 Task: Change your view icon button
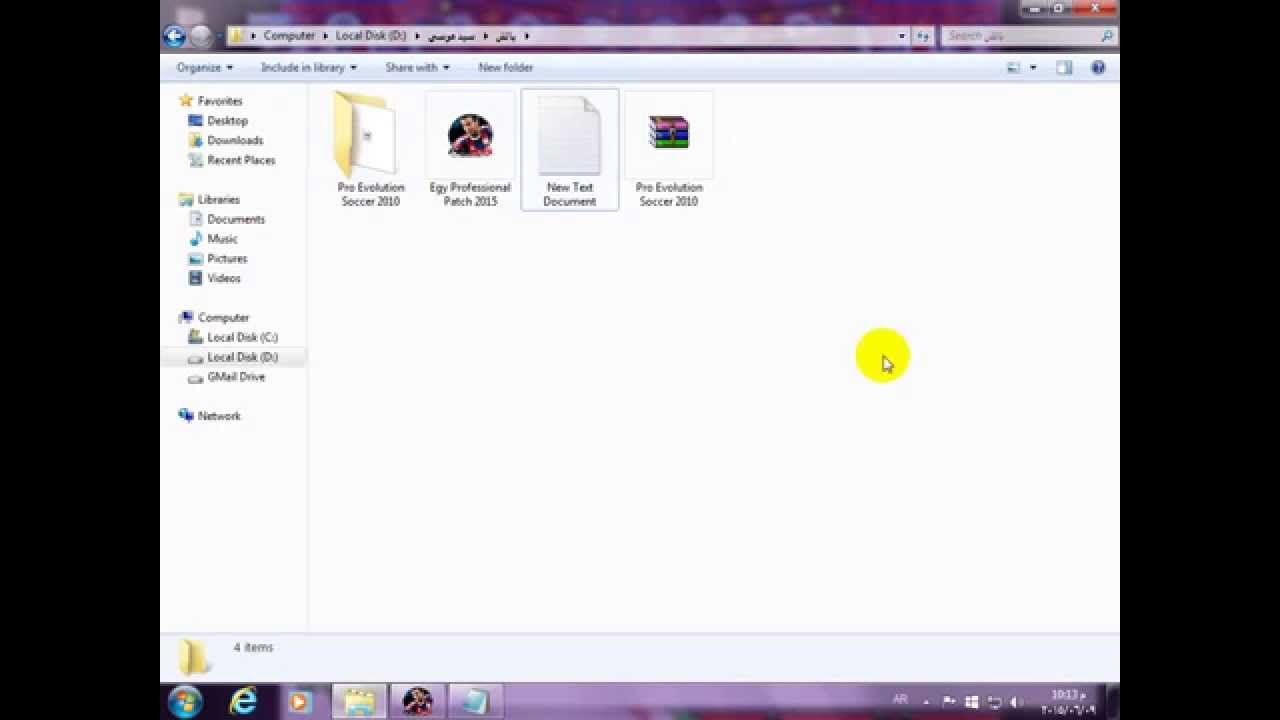pyautogui.click(x=1013, y=67)
